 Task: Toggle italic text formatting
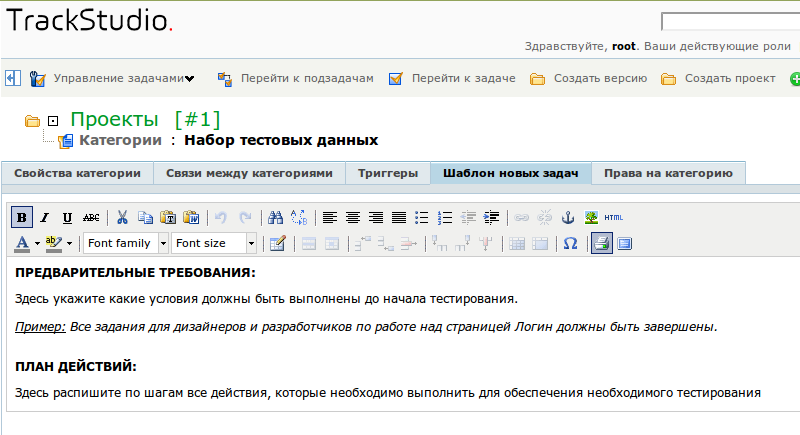pos(44,217)
